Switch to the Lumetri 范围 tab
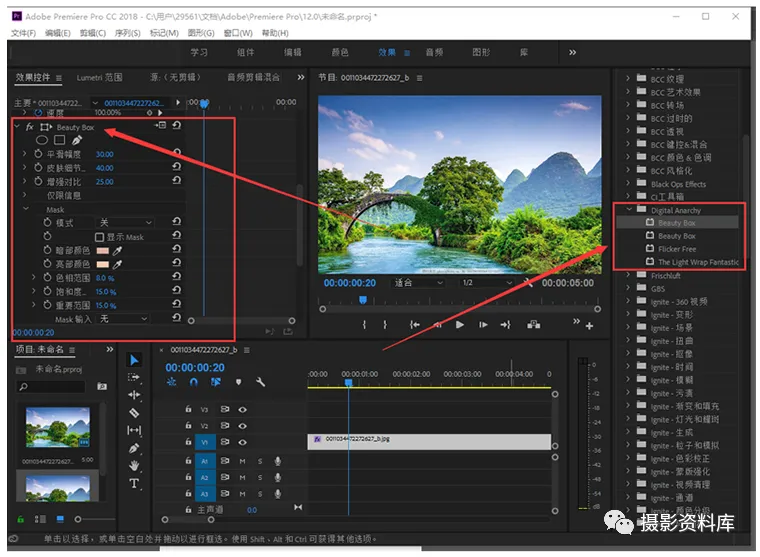The width and height of the screenshot is (760, 557). pyautogui.click(x=99, y=78)
